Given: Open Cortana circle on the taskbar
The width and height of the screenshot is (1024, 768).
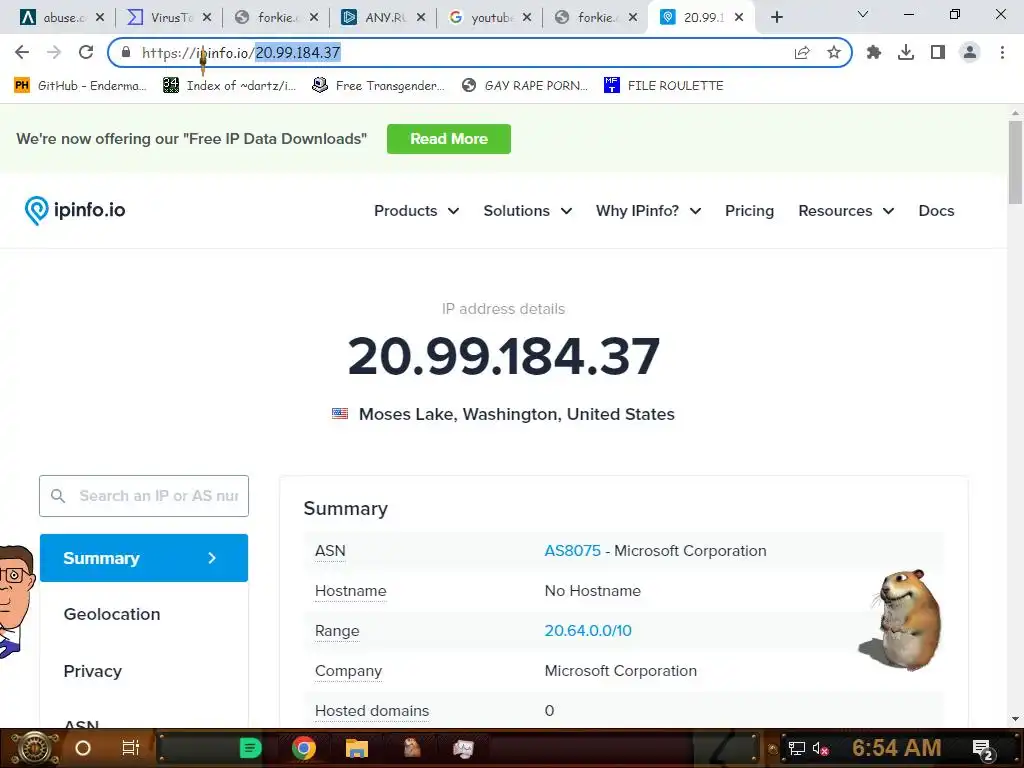Looking at the screenshot, I should click(x=83, y=748).
